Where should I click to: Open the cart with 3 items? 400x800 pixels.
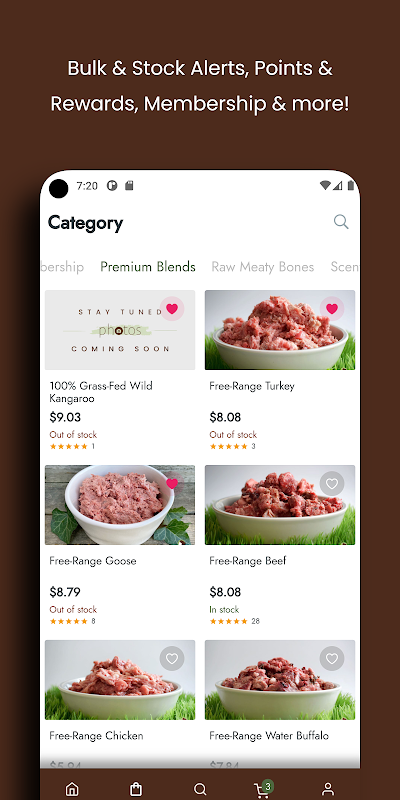tap(263, 788)
